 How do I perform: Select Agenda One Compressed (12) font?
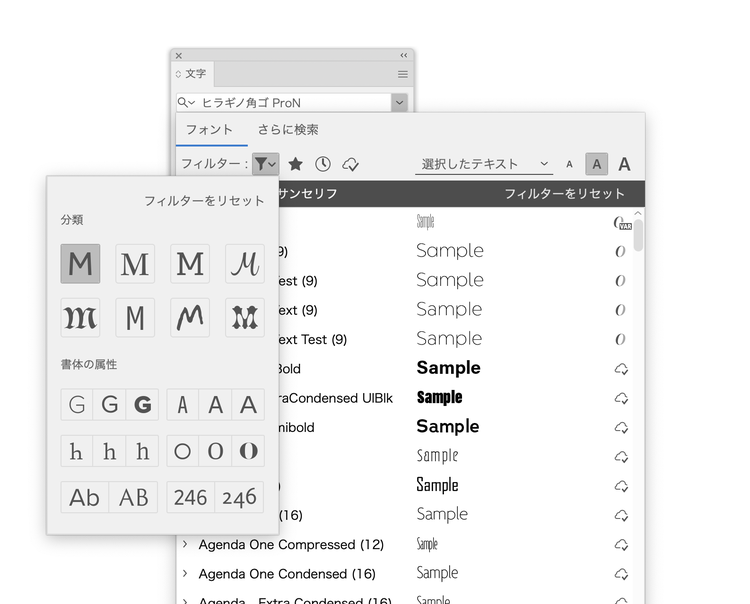click(291, 545)
